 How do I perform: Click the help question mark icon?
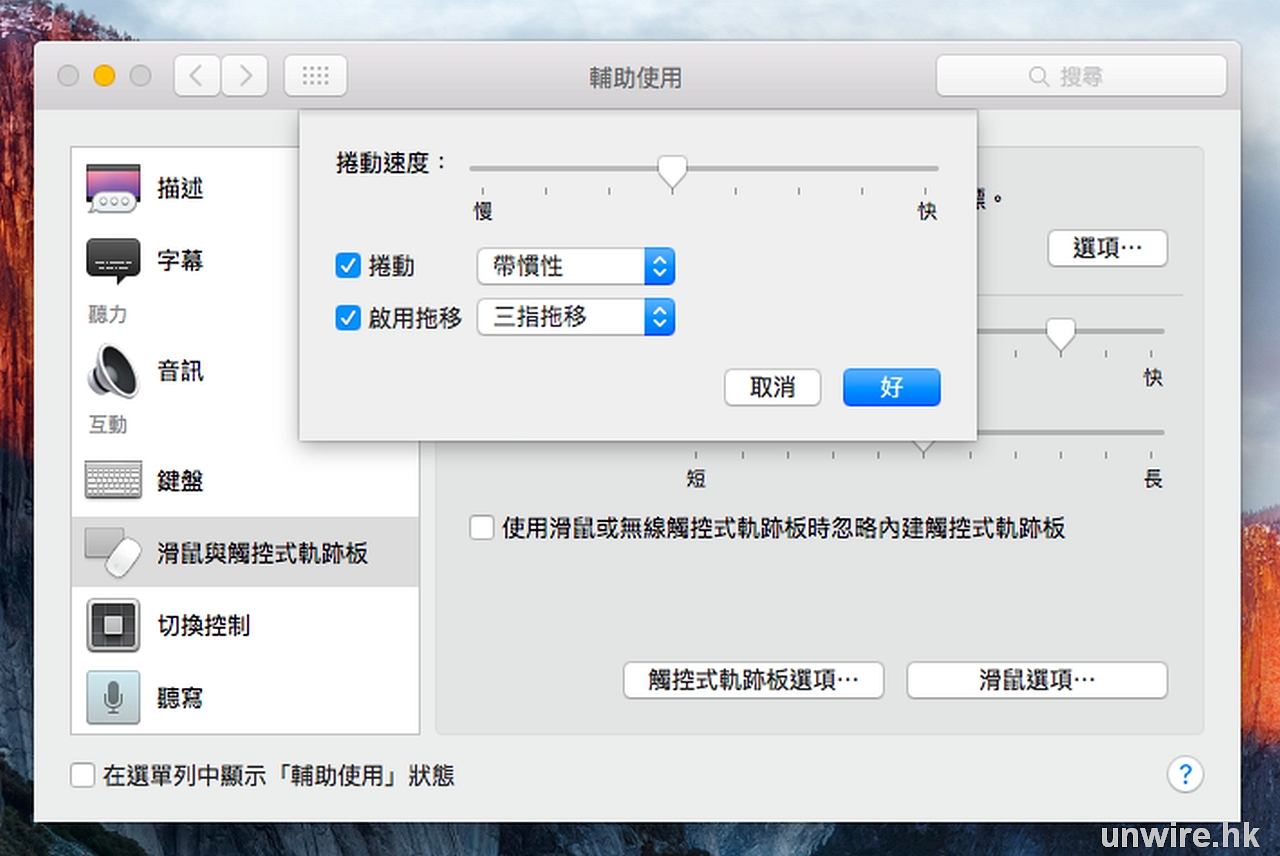(1185, 774)
